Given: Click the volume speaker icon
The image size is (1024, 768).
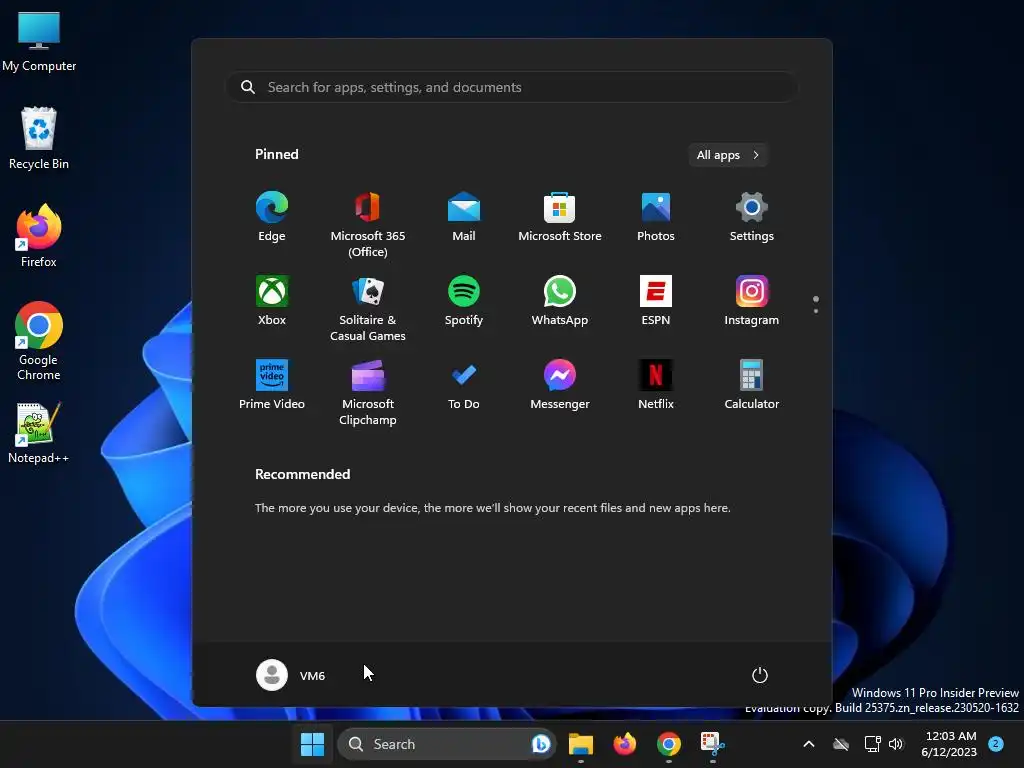Looking at the screenshot, I should 896,744.
